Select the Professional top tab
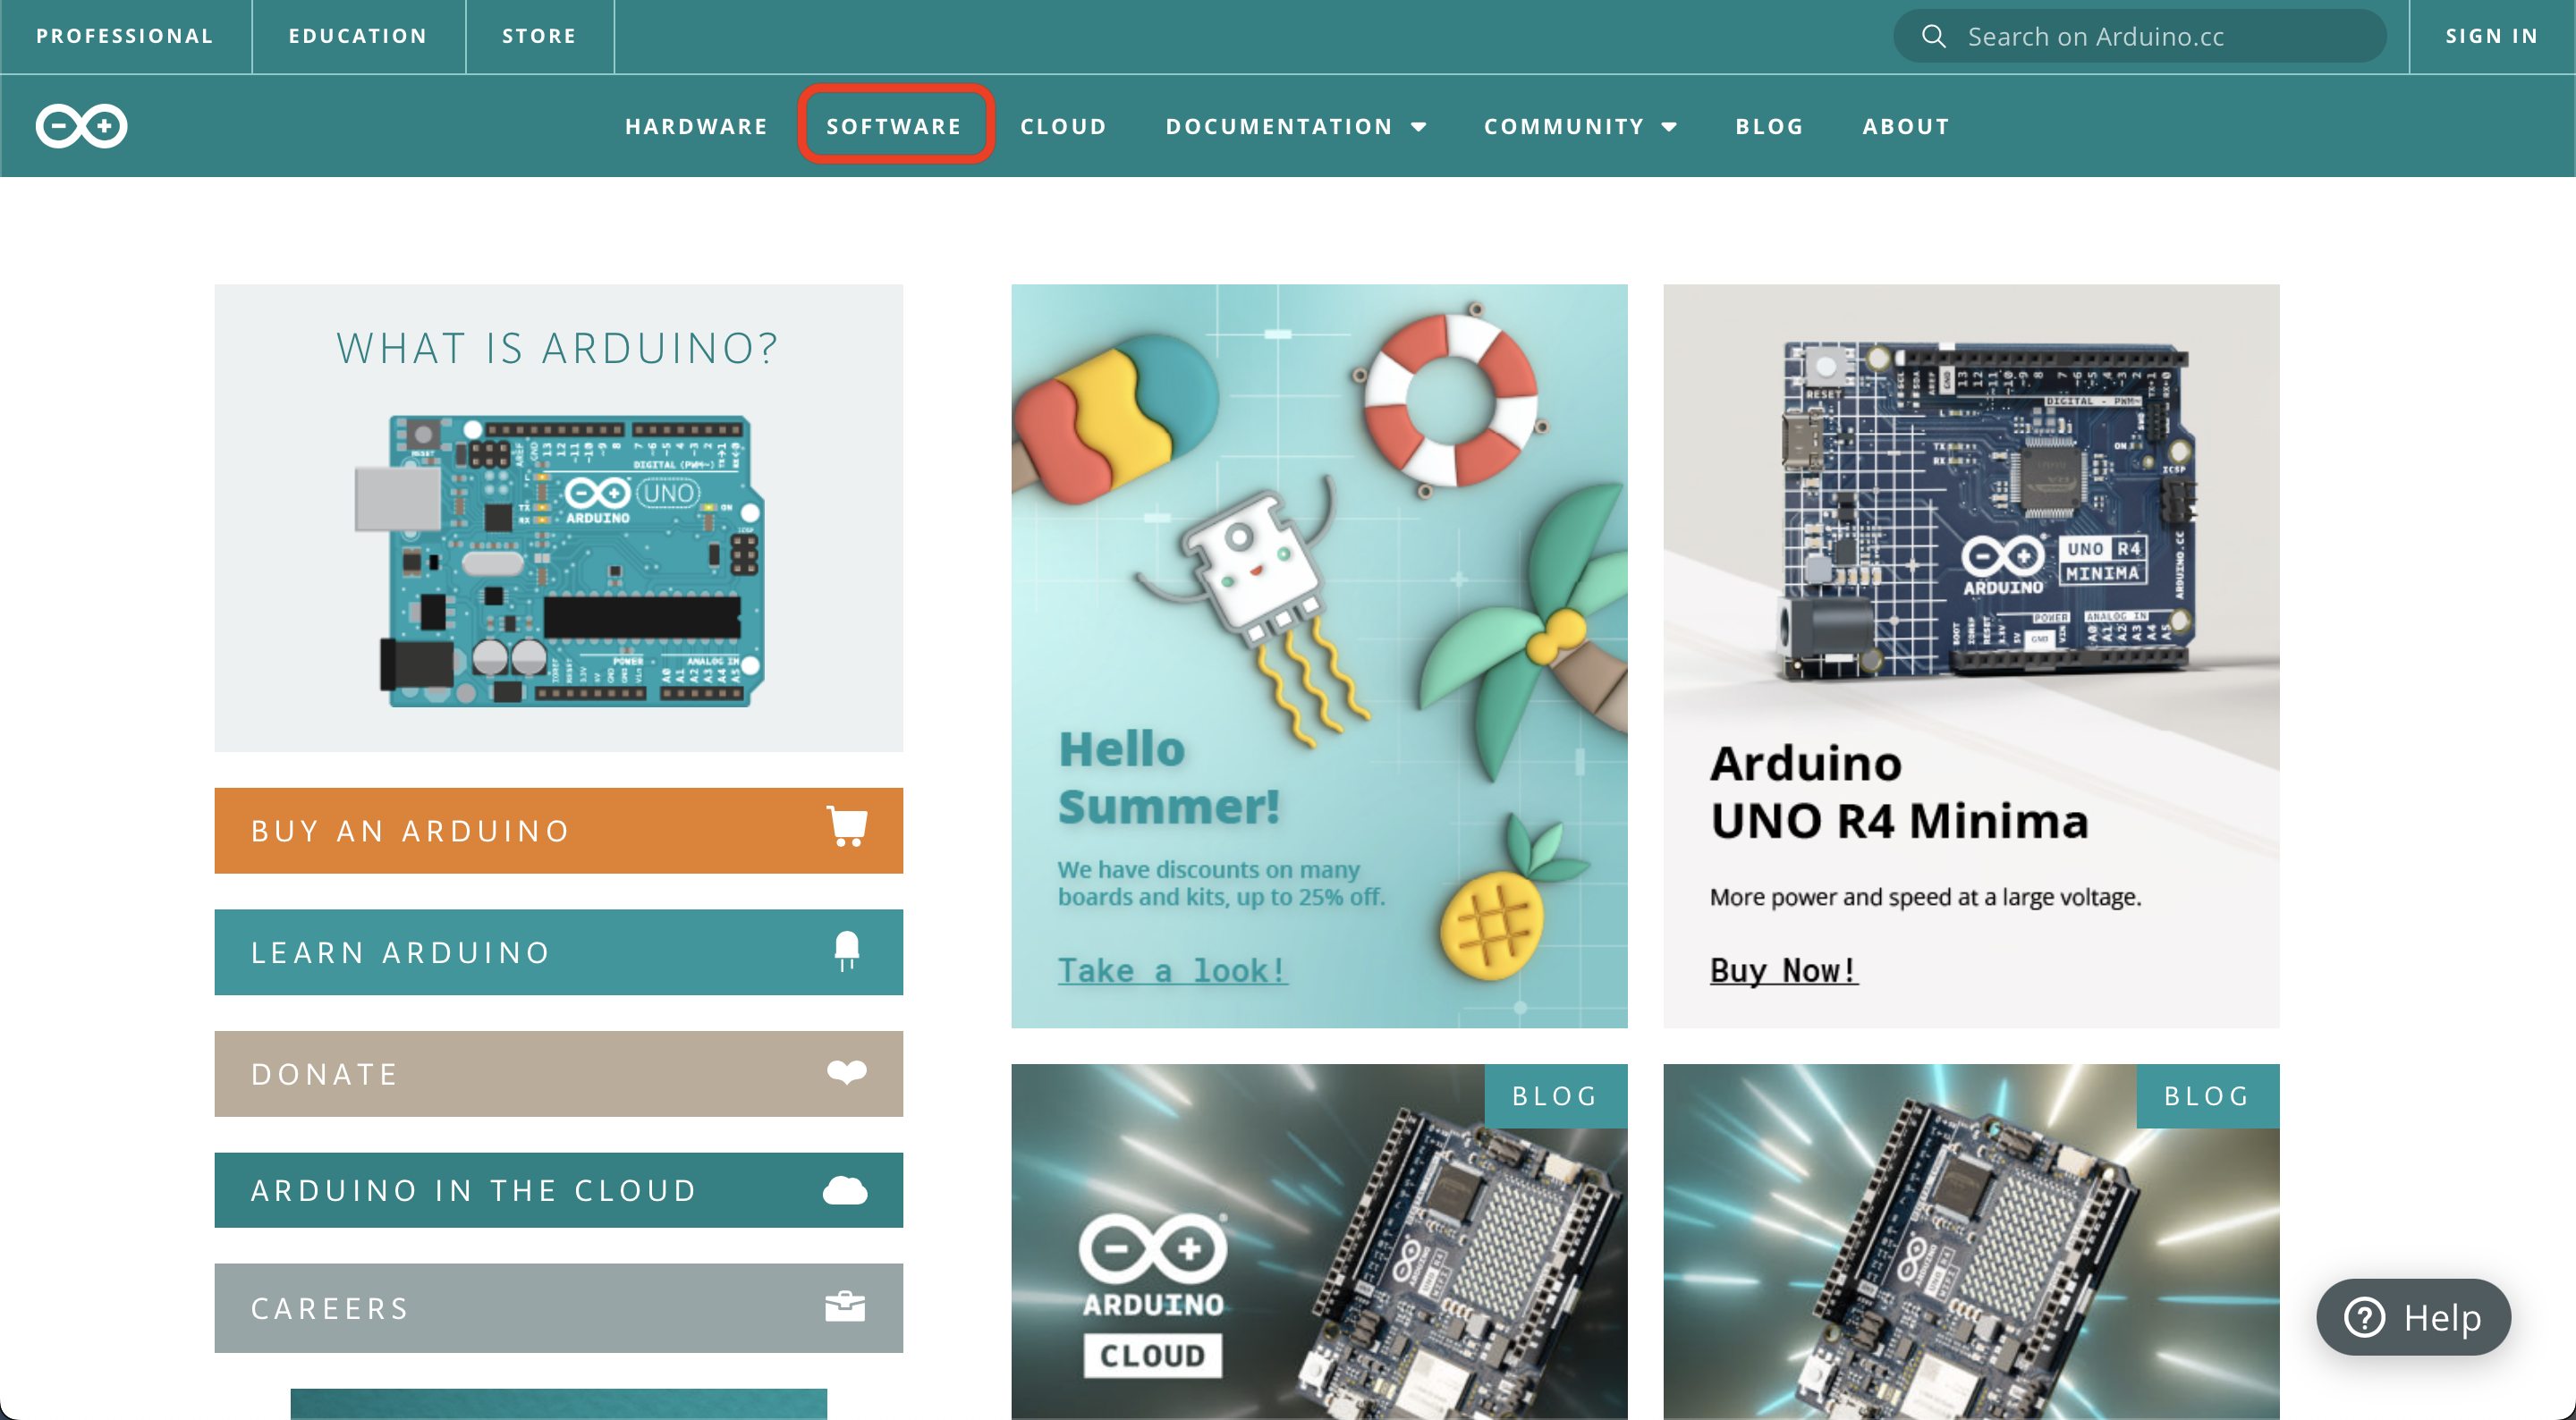Screen dimensions: 2576x1420 (x=125, y=36)
